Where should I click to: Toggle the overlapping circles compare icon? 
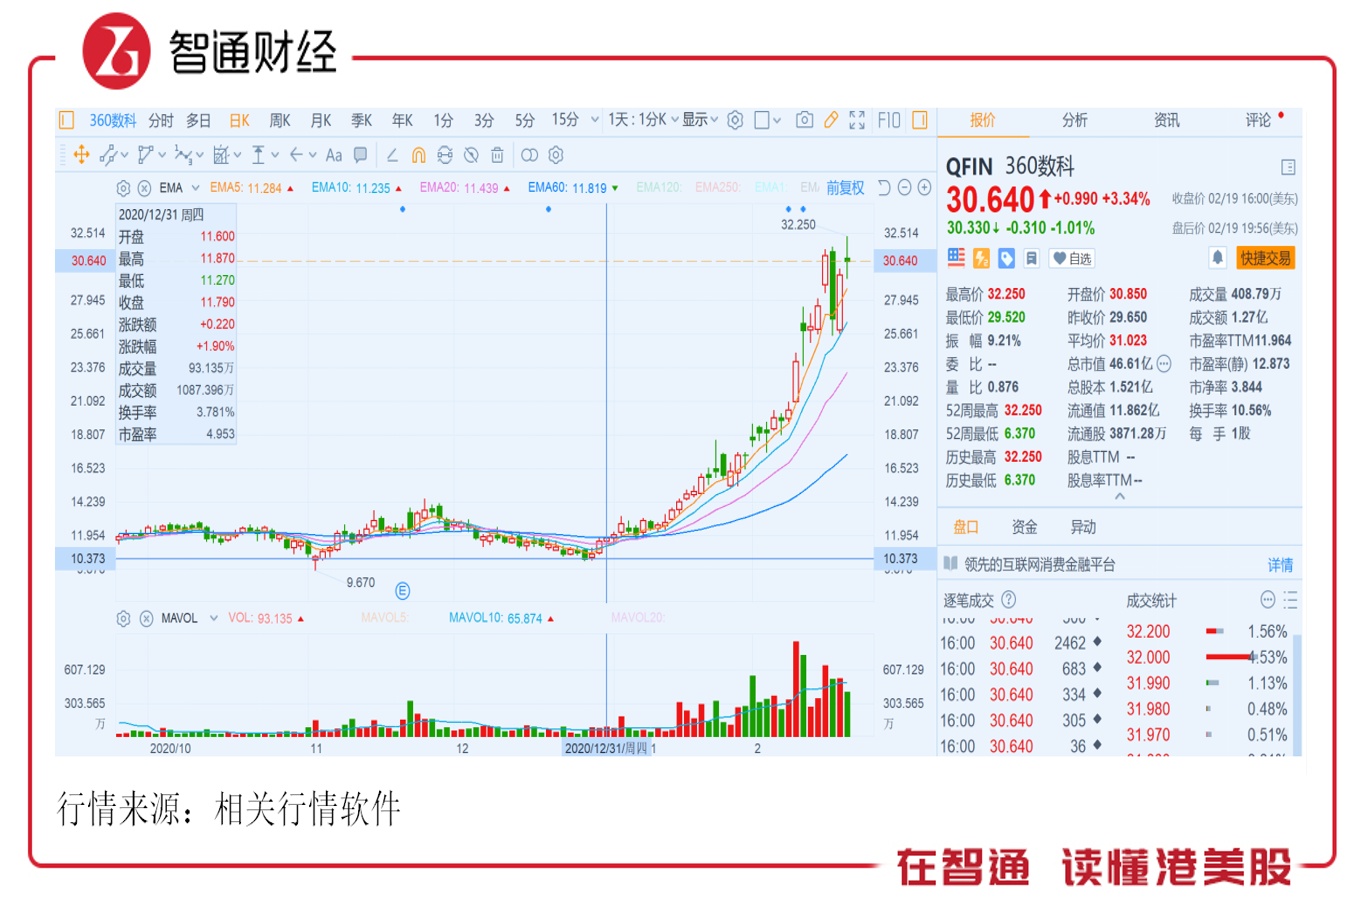[529, 155]
